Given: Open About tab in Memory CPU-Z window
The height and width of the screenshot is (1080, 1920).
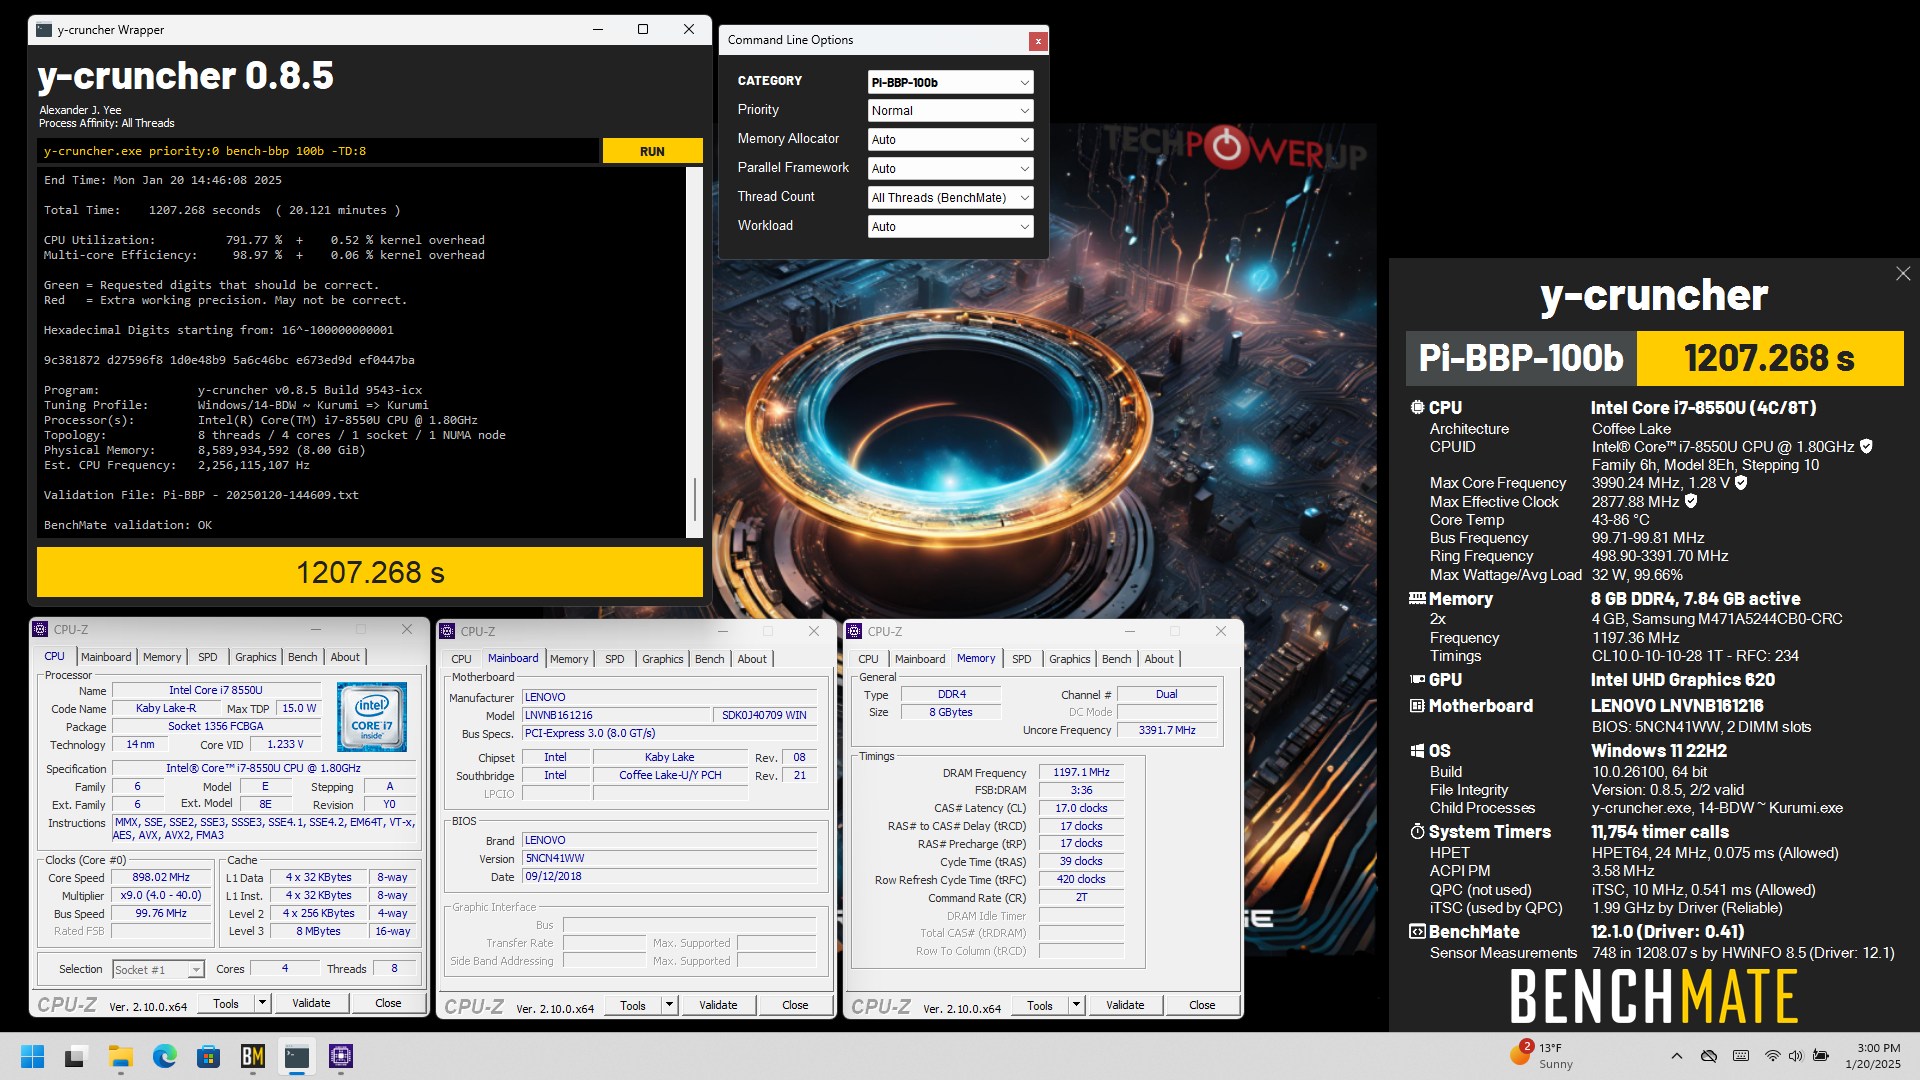Looking at the screenshot, I should [1159, 659].
